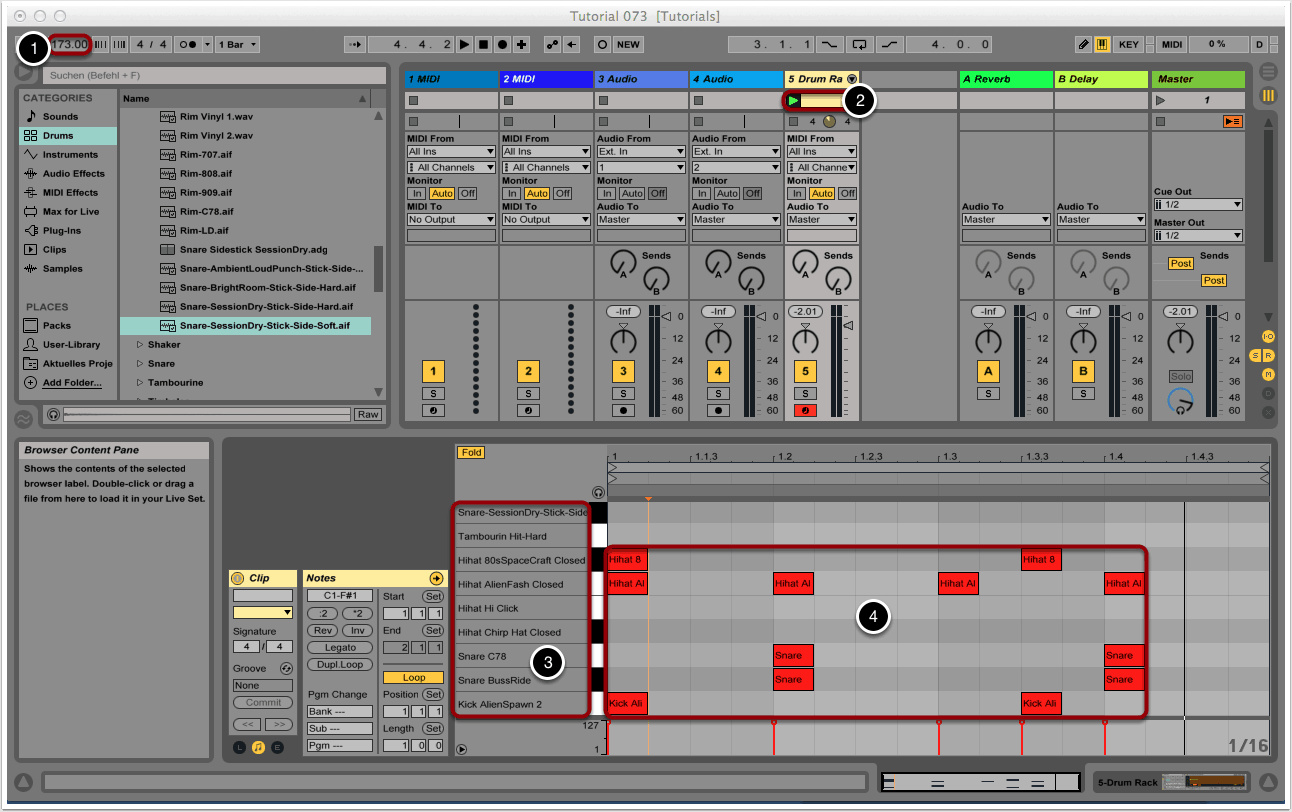Image resolution: width=1292 pixels, height=812 pixels.
Task: Click the Hot-Swap Groove icon
Action: pyautogui.click(x=286, y=668)
